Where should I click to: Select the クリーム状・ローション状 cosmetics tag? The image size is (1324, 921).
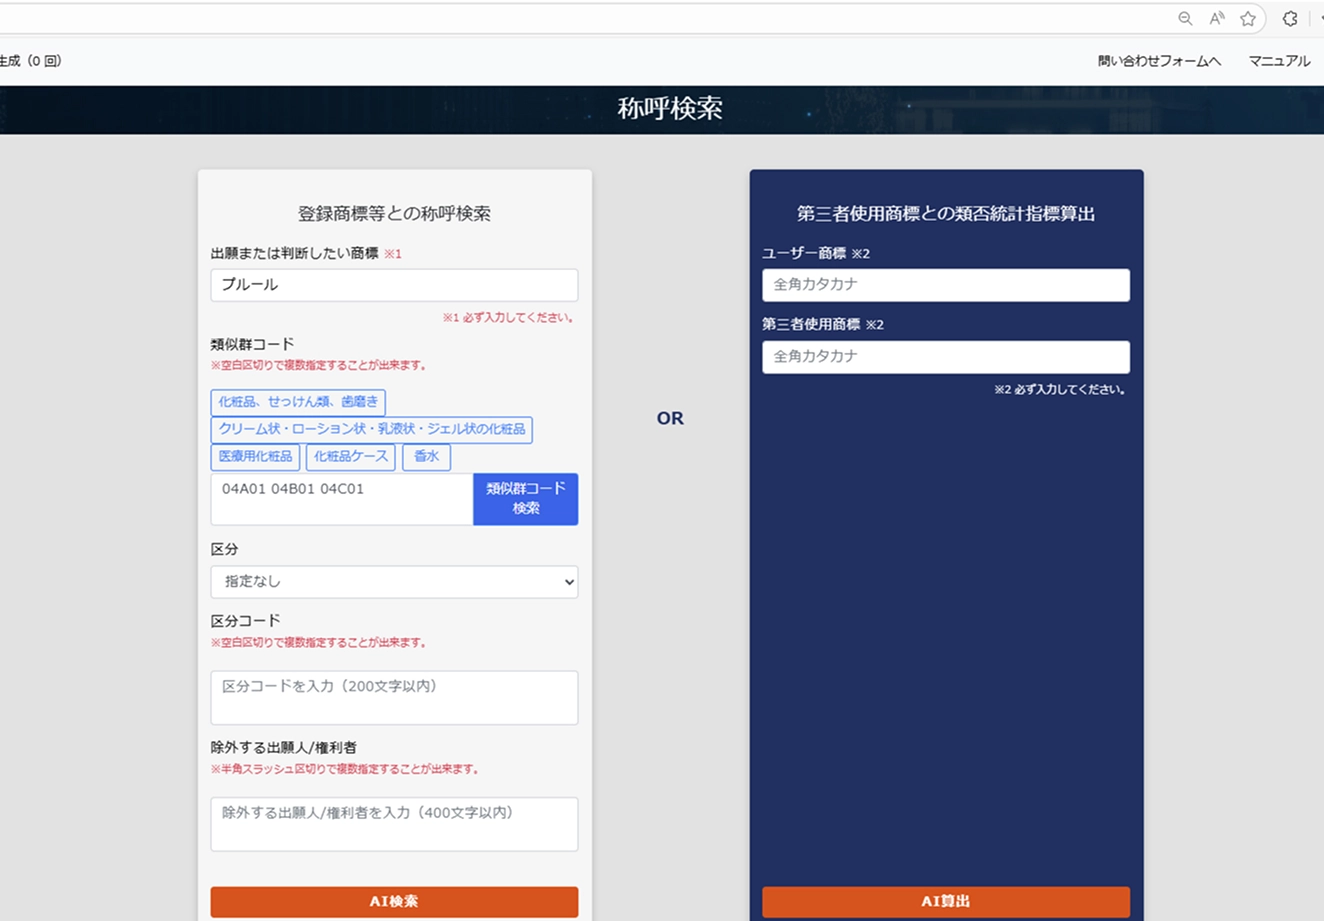point(371,429)
